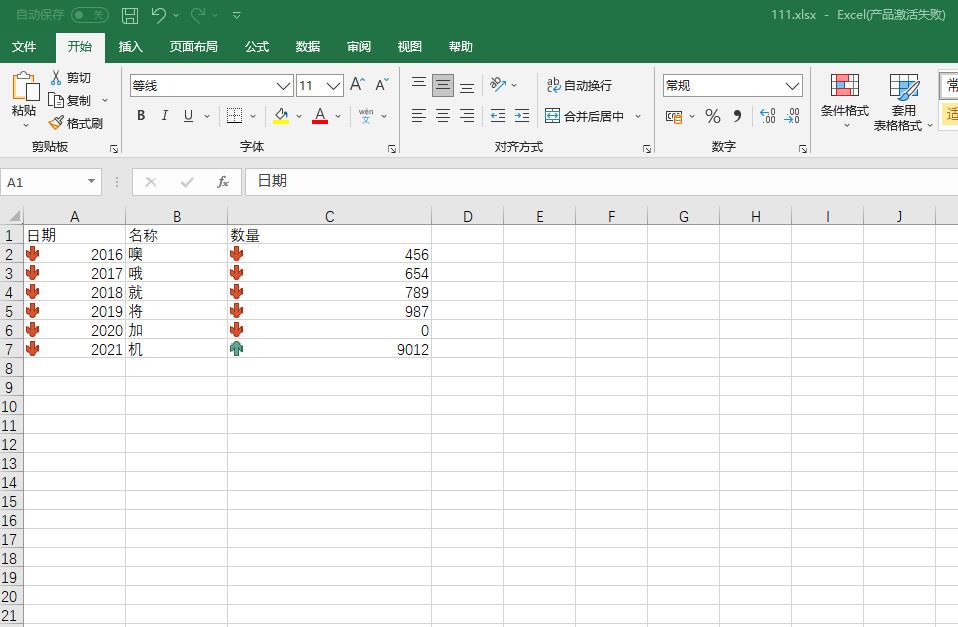Viewport: 958px width, 627px height.
Task: Click Merge and Center (合并后居中) button
Action: click(585, 117)
